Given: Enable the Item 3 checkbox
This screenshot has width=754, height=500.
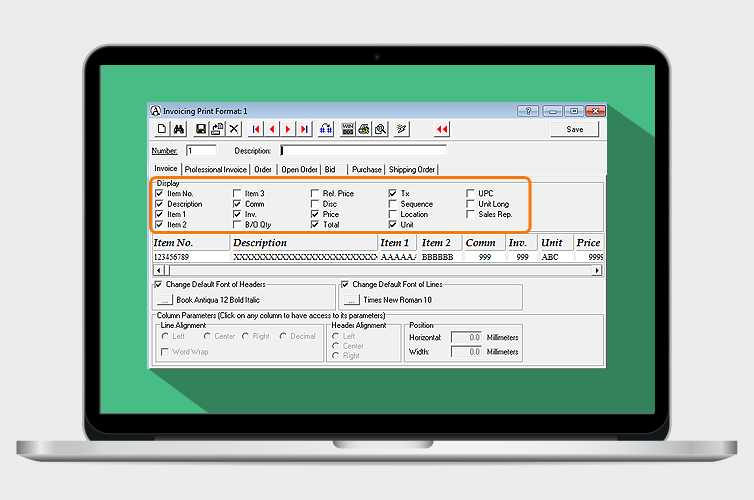Looking at the screenshot, I should [x=237, y=193].
